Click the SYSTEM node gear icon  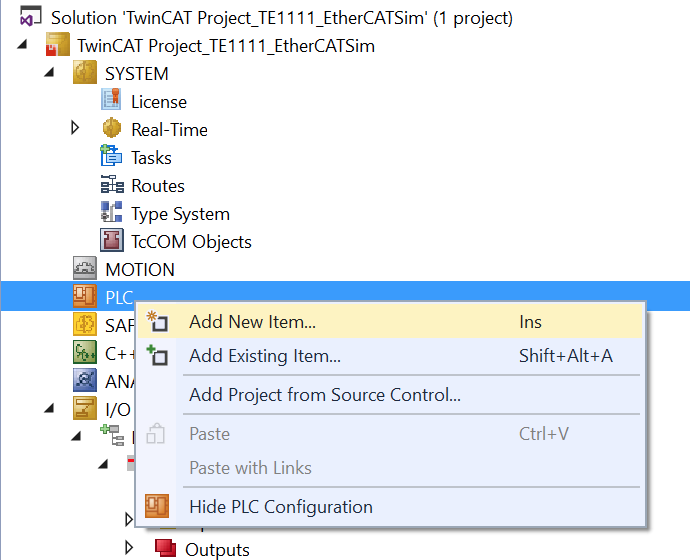tap(84, 73)
